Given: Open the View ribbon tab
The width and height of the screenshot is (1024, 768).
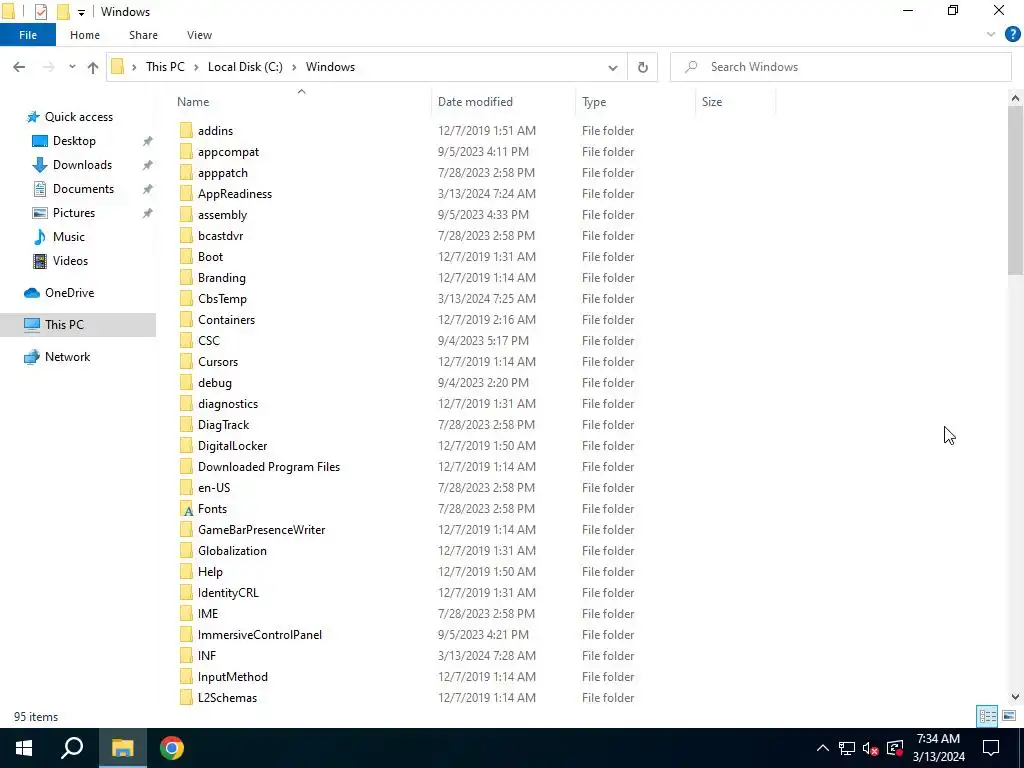Looking at the screenshot, I should click(199, 35).
